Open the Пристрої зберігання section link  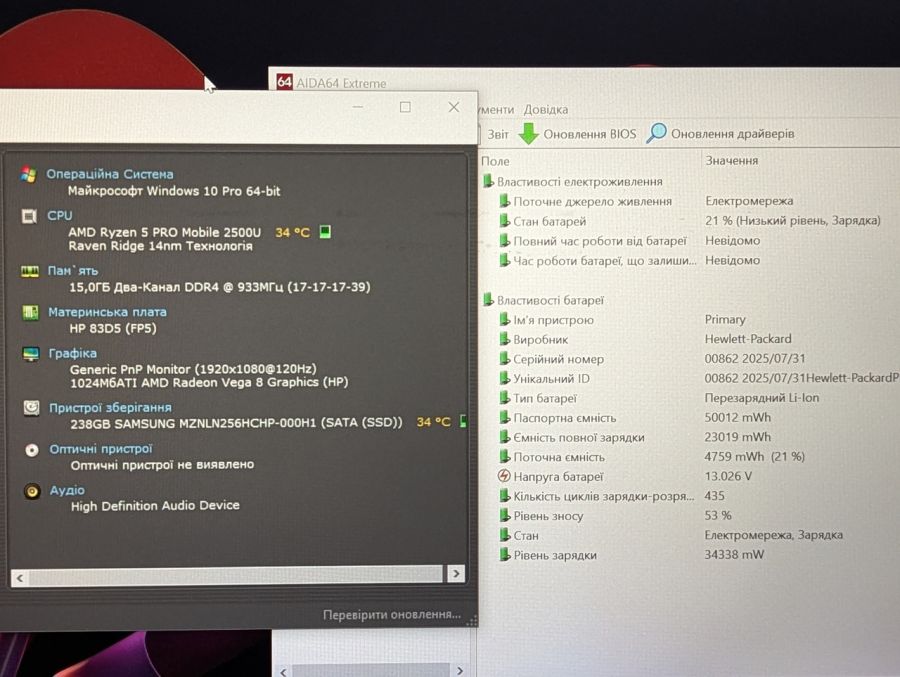[x=110, y=408]
